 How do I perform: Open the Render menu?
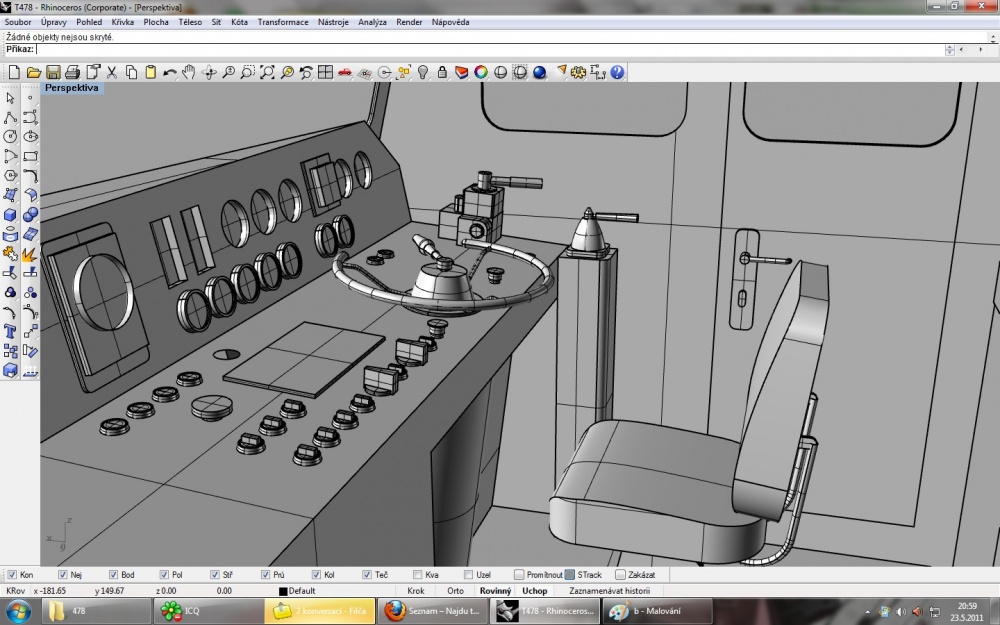409,22
